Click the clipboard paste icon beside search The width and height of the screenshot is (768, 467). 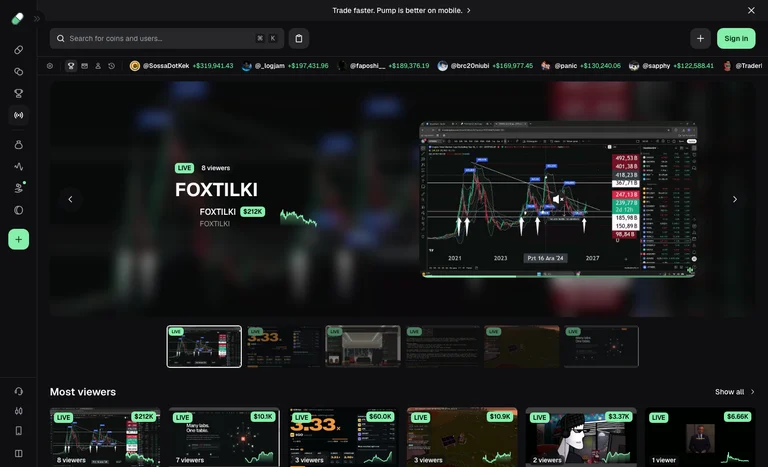[x=299, y=38]
